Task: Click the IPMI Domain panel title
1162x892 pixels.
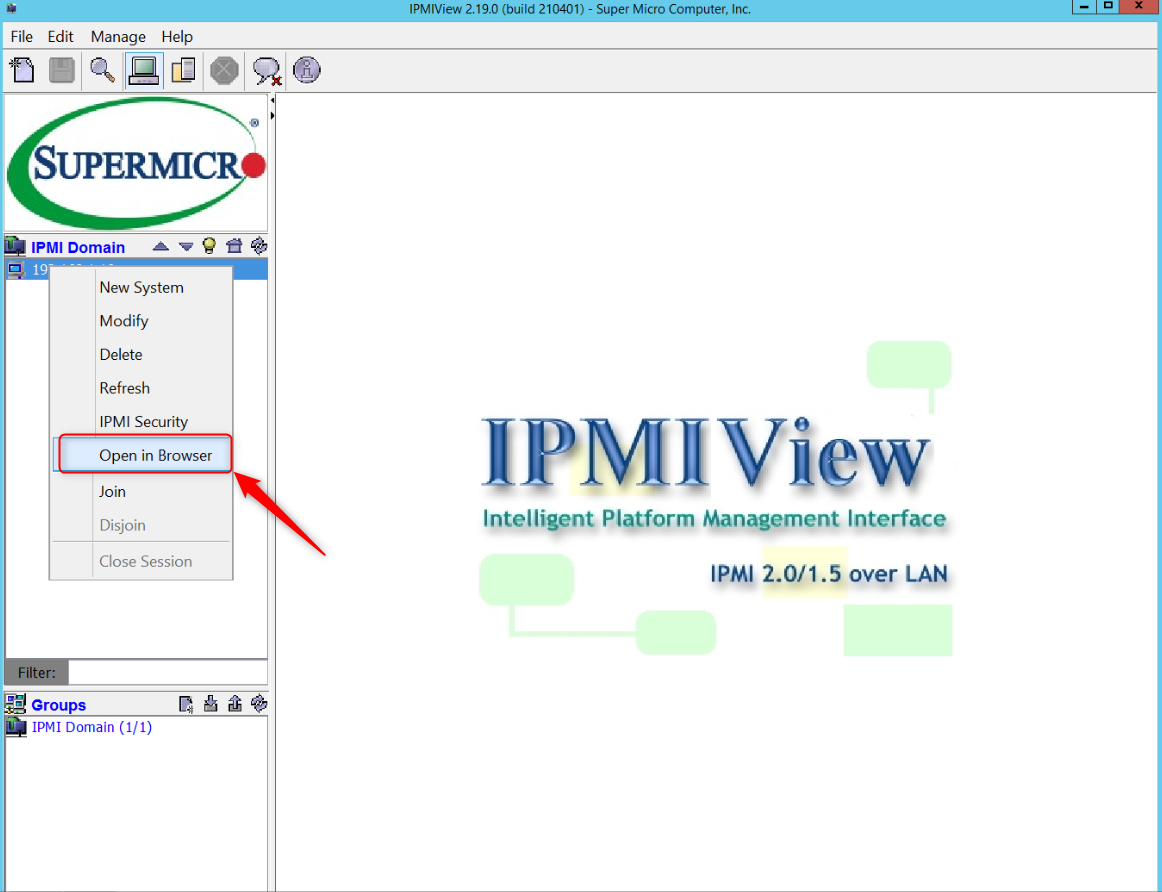Action: coord(78,247)
